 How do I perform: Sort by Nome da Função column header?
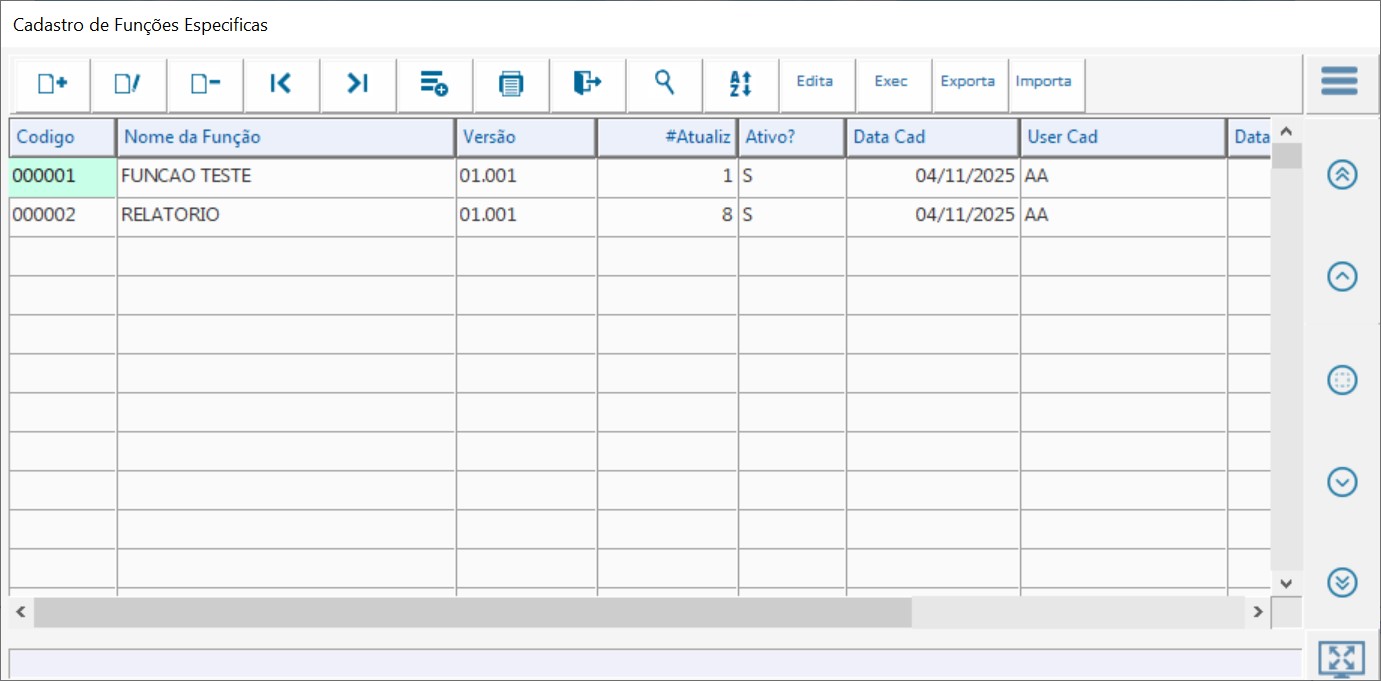pyautogui.click(x=285, y=137)
